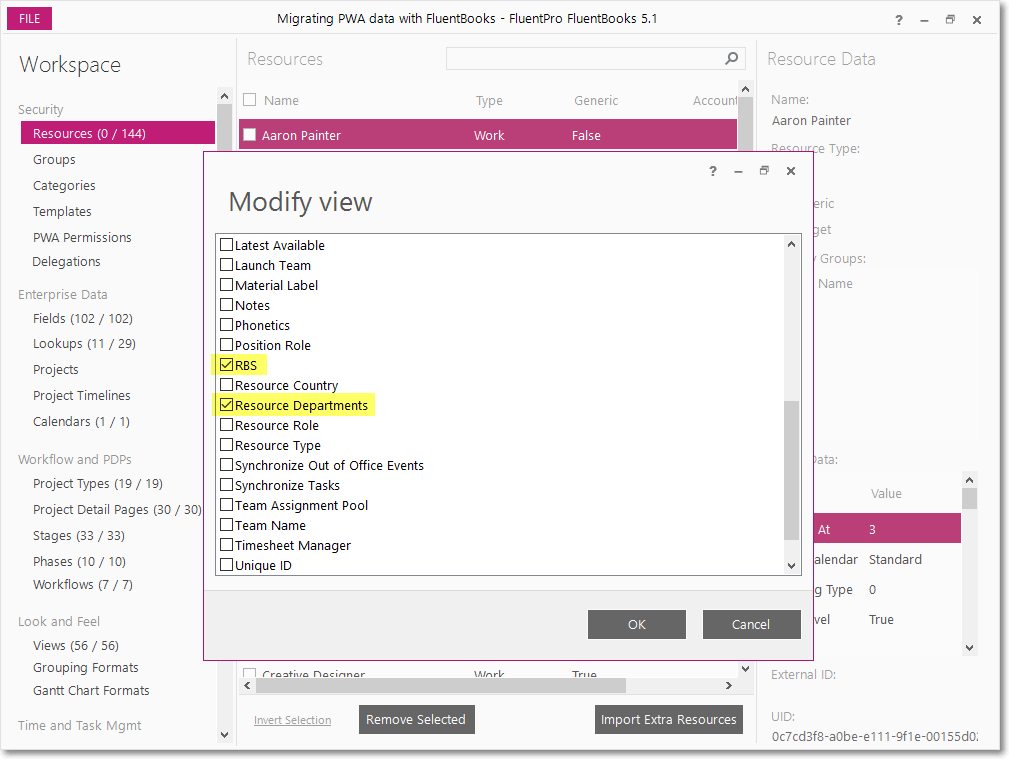Click the search magnifier icon in Resources

tap(731, 59)
